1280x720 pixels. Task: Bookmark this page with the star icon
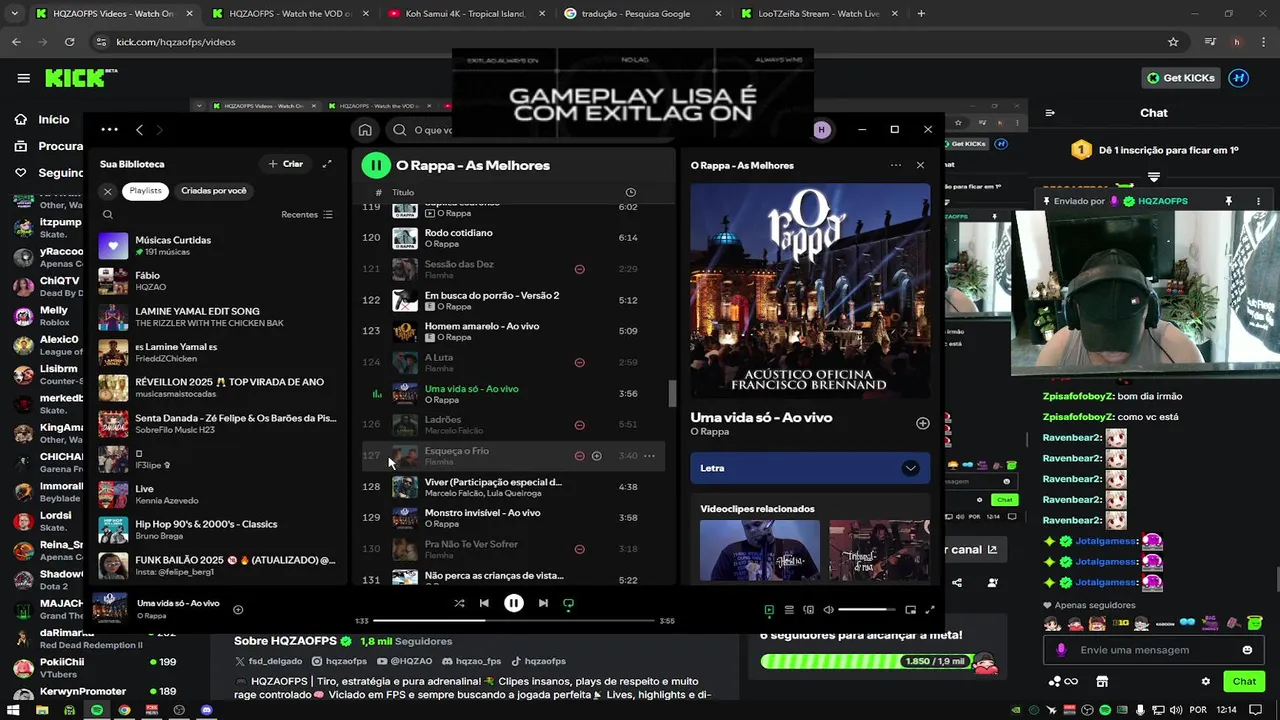click(x=1173, y=42)
